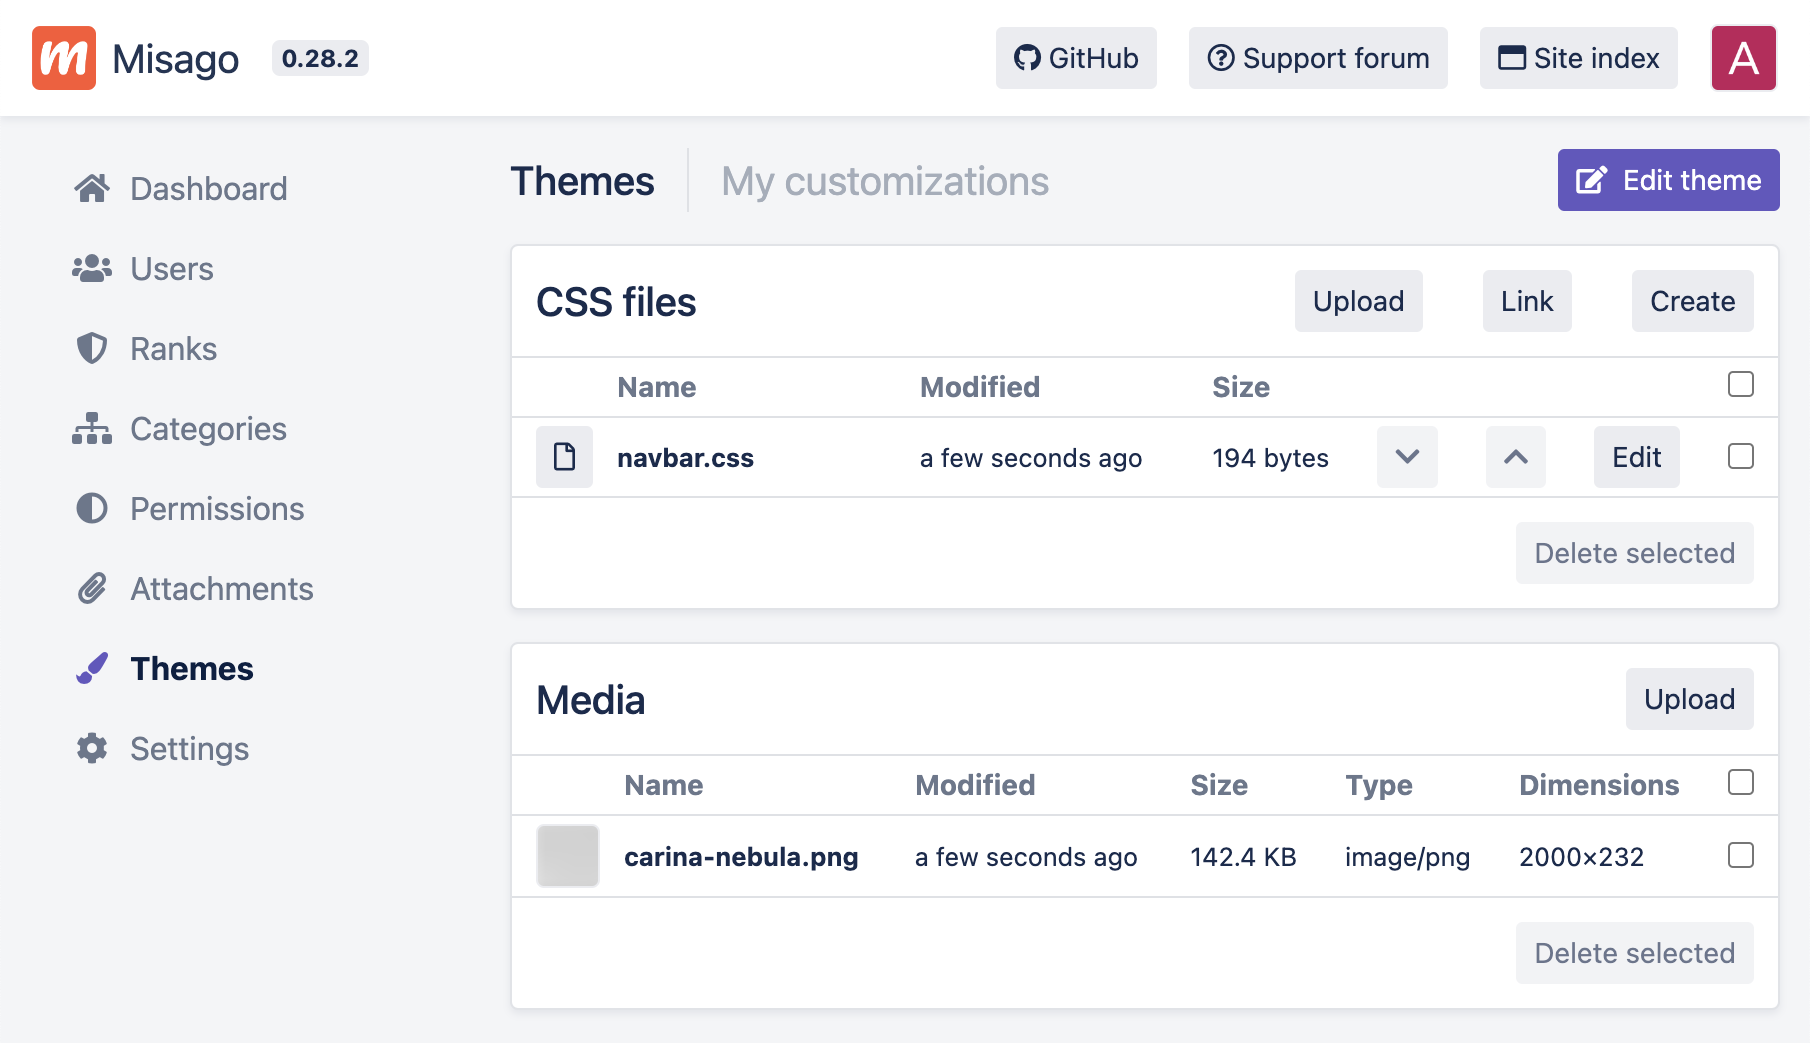
Task: Create a new CSS file
Action: (1692, 301)
